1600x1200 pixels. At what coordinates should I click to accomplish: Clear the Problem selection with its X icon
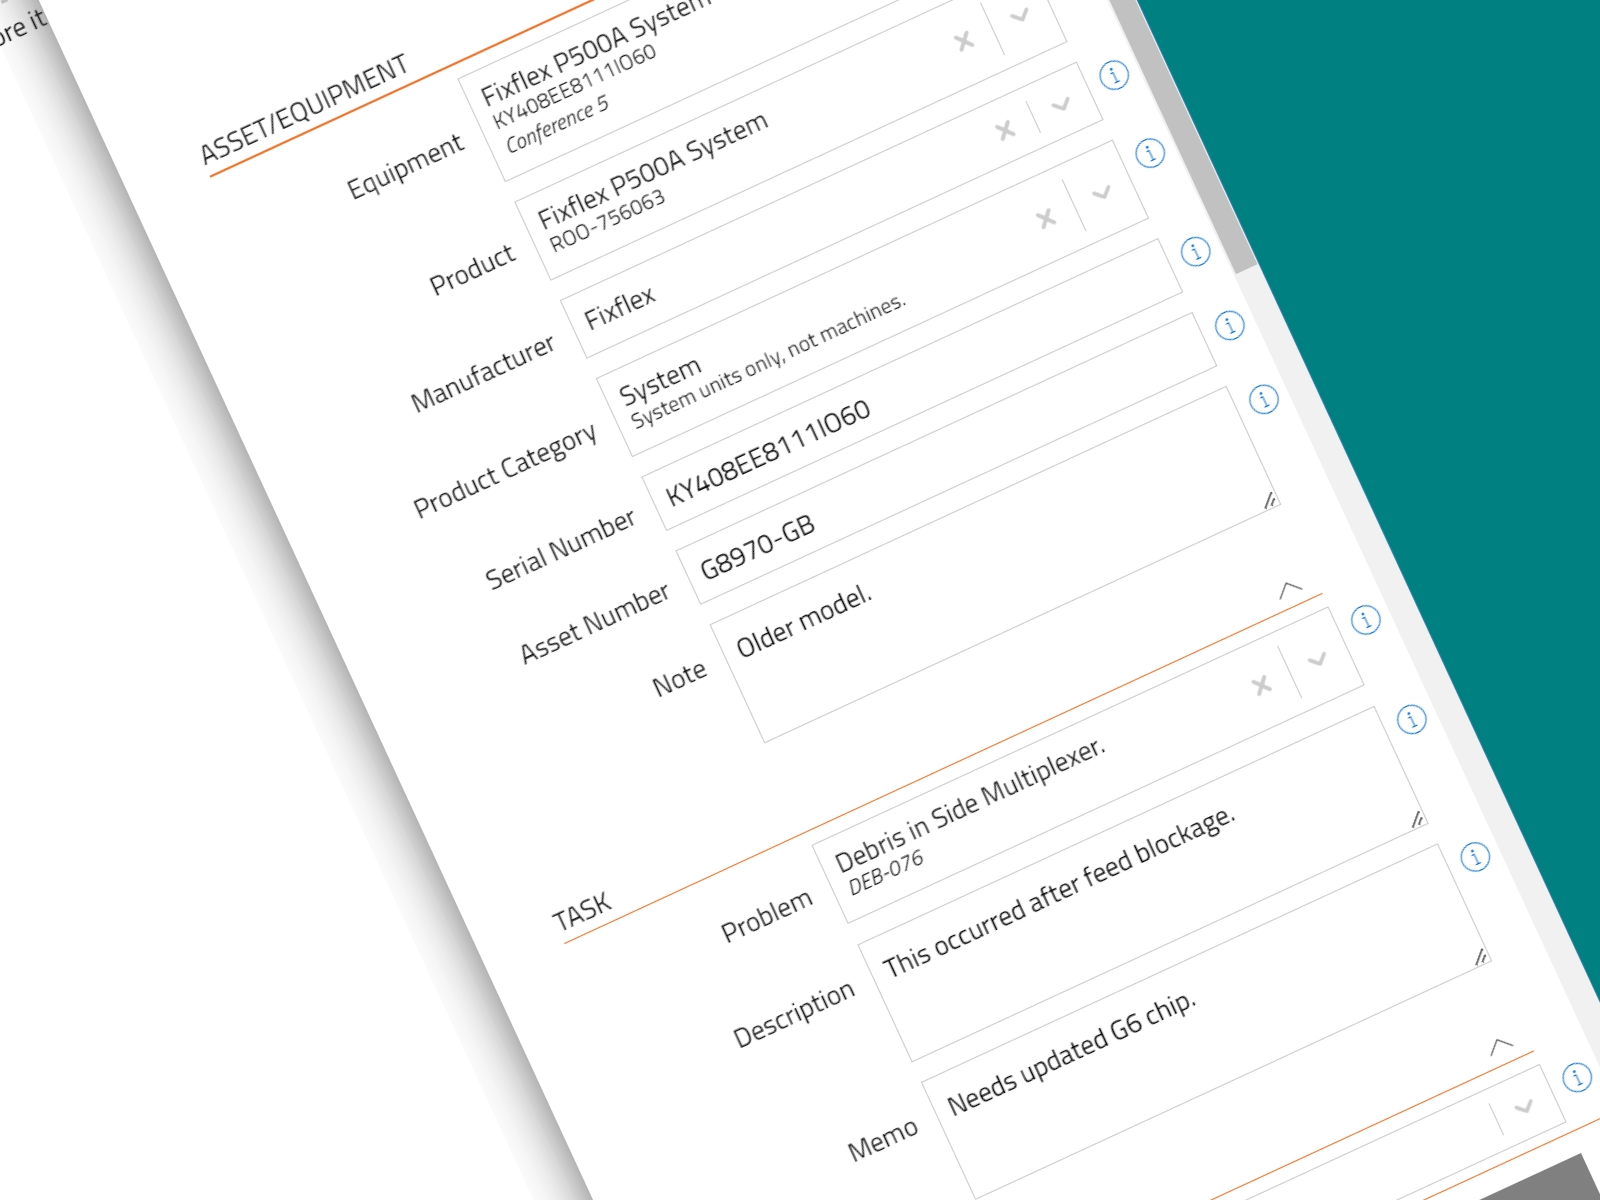(x=1262, y=685)
